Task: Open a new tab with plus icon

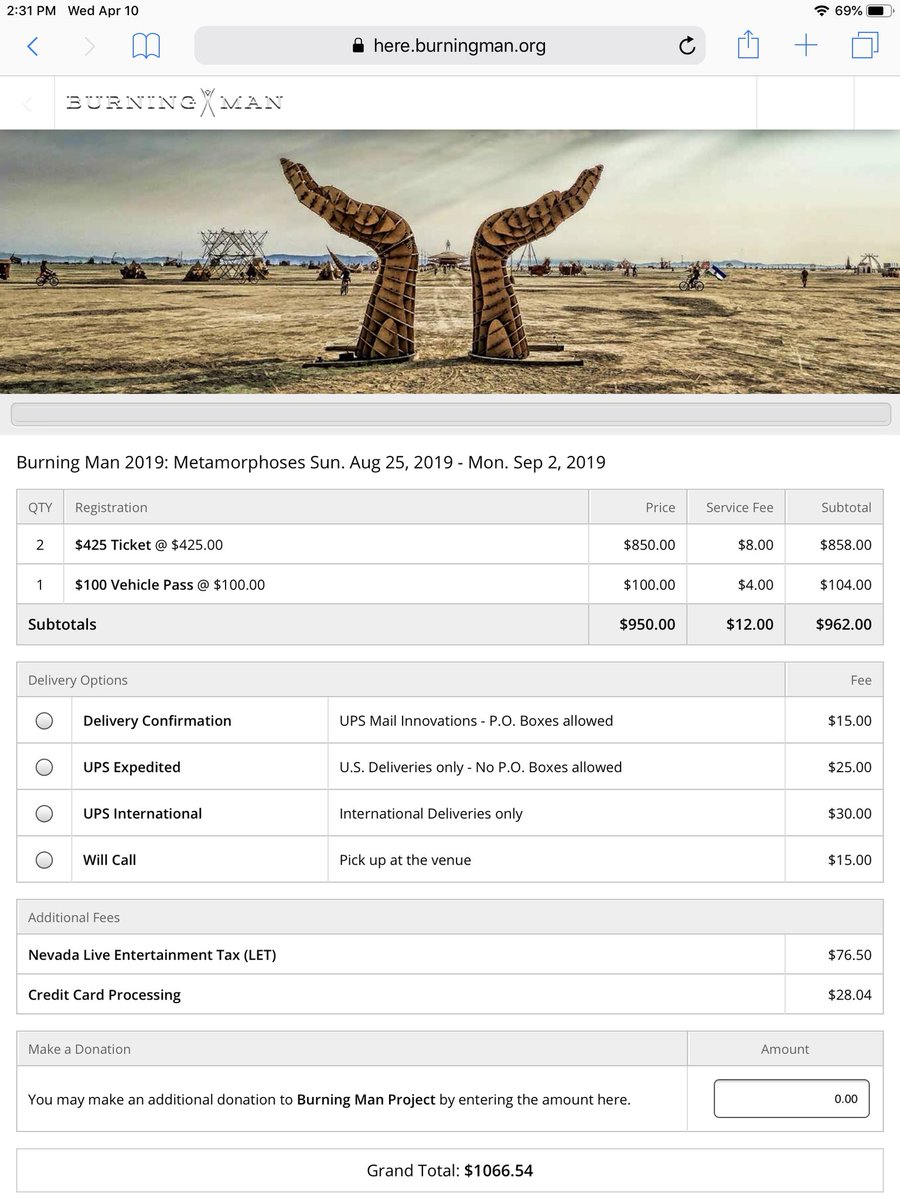Action: 806,45
